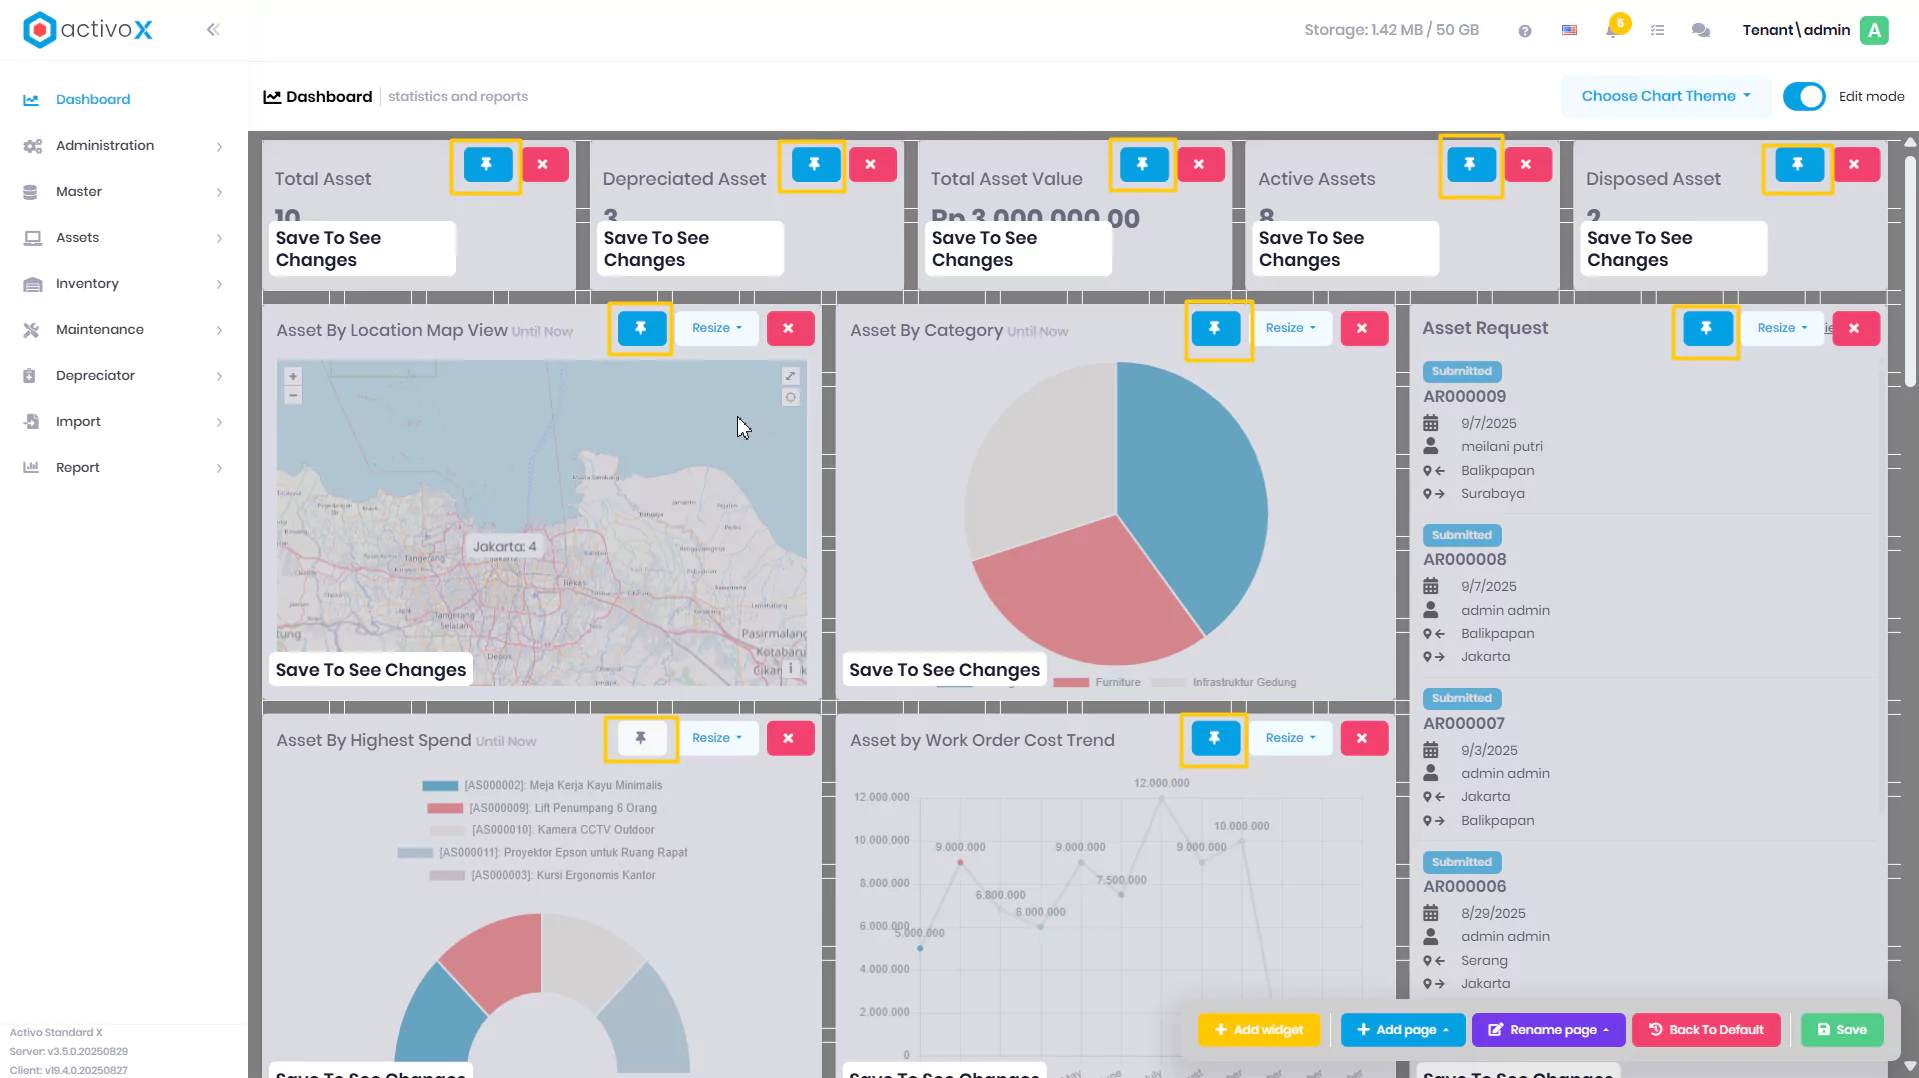The image size is (1919, 1078).
Task: Select asset request AR000009
Action: pyautogui.click(x=1465, y=397)
